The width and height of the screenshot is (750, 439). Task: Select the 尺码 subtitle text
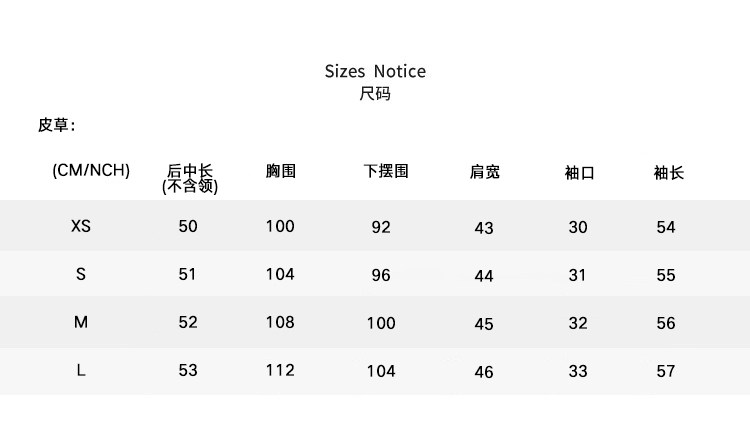(x=375, y=94)
